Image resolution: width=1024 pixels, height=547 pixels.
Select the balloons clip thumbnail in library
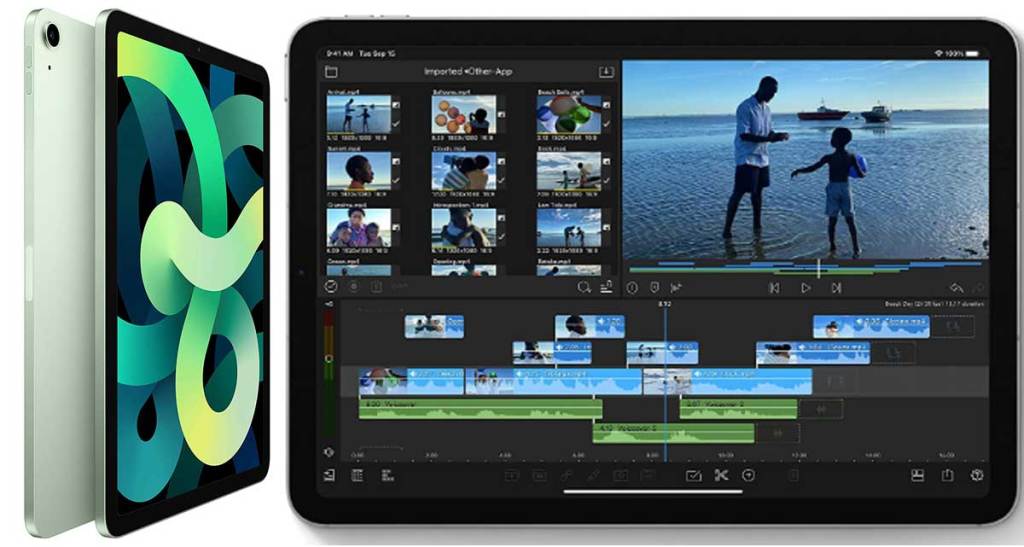(463, 115)
